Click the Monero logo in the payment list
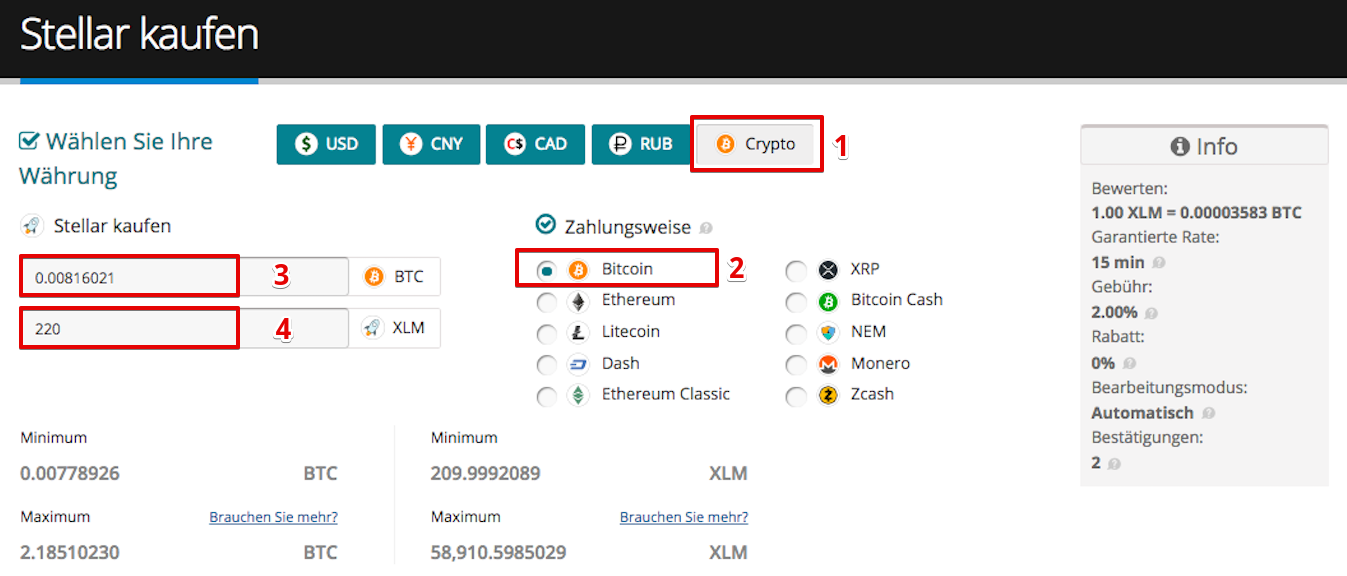 point(827,364)
